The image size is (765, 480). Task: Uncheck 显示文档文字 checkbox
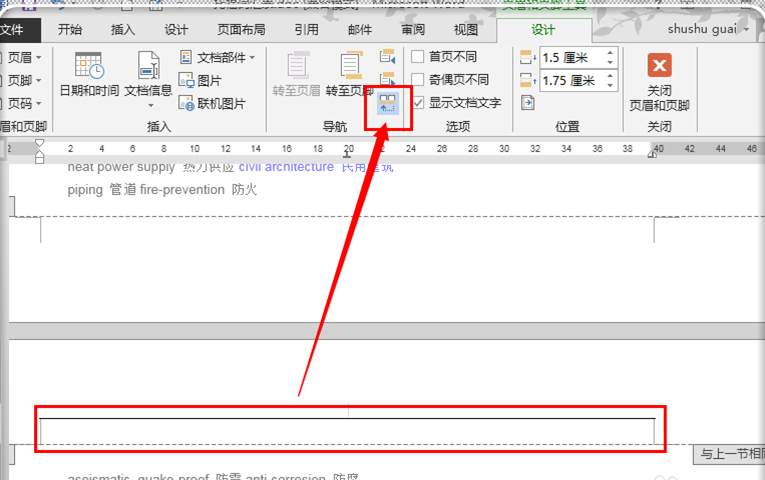[x=418, y=103]
